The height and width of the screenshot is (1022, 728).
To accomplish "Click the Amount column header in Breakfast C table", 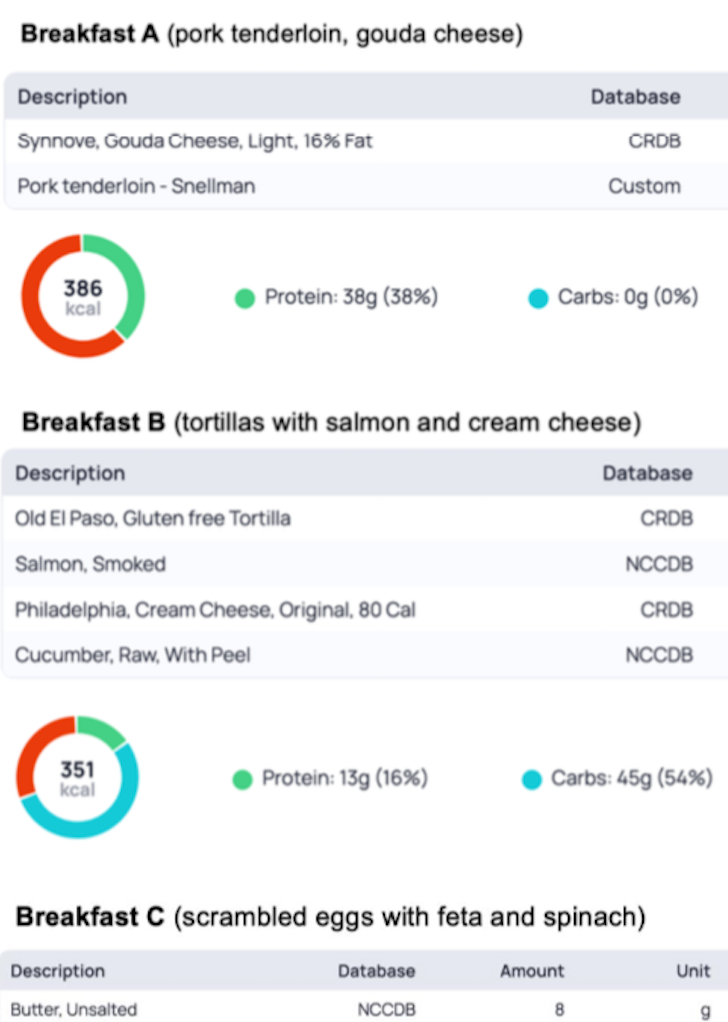I will point(532,971).
